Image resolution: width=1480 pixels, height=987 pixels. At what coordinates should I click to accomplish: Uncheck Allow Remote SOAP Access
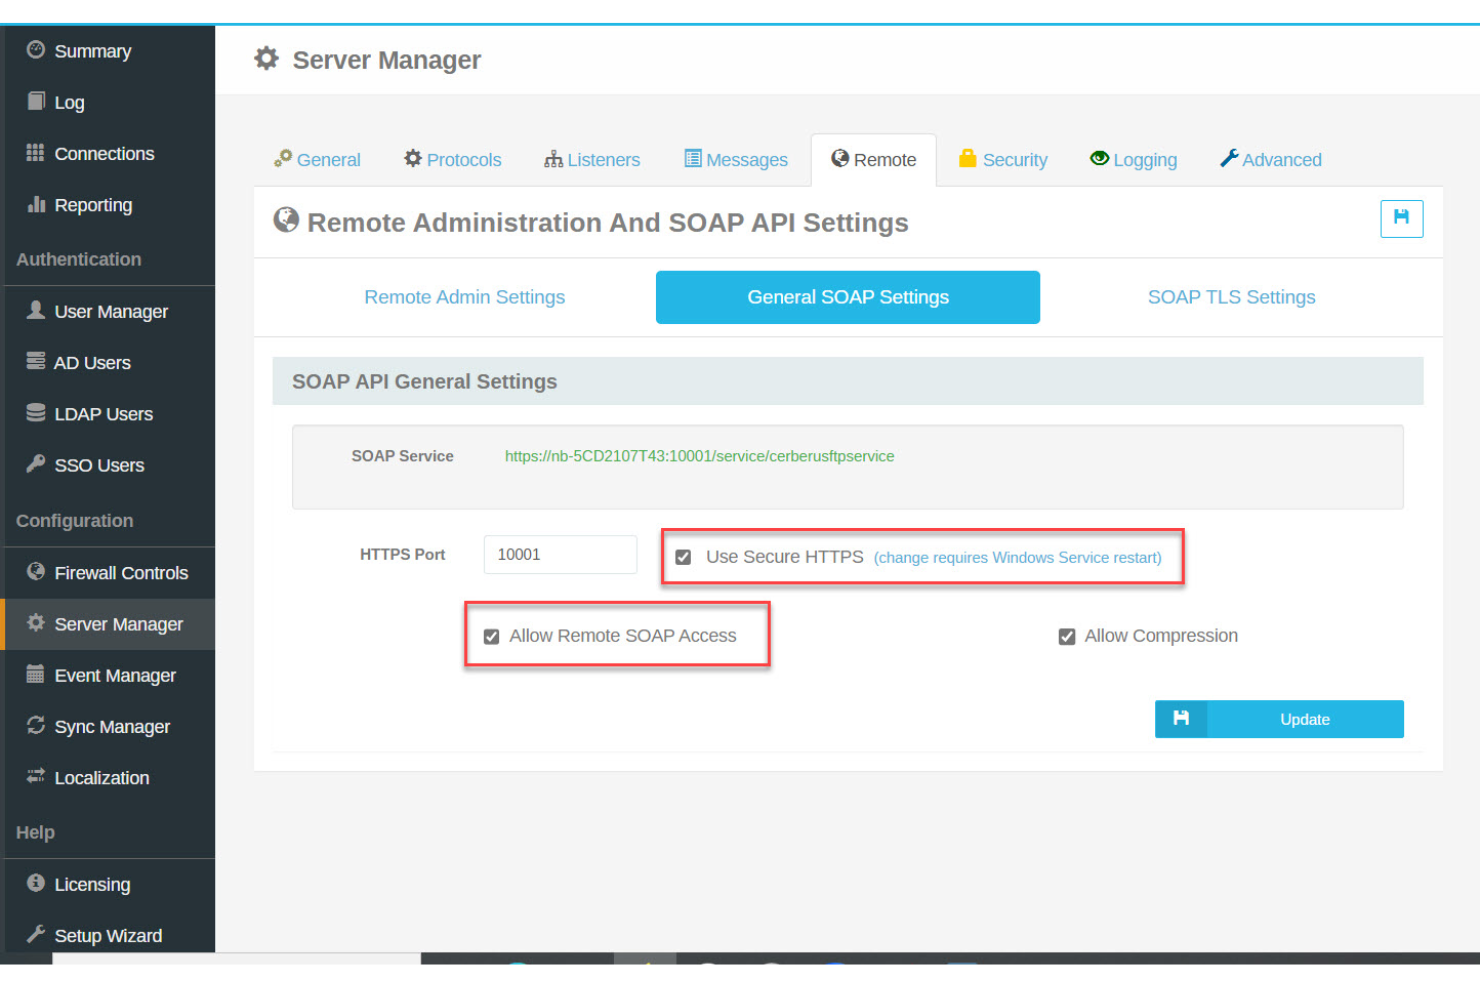[491, 636]
